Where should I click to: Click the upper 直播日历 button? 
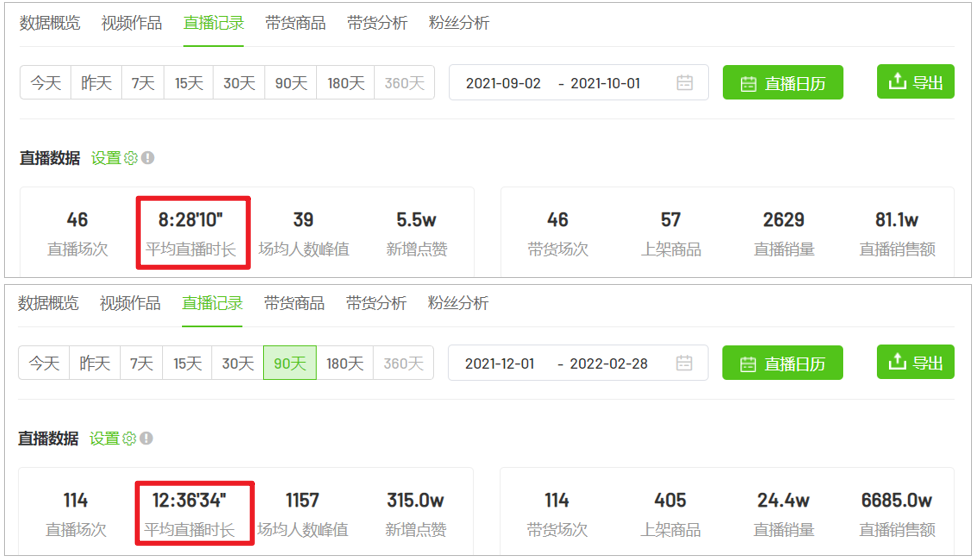pos(783,82)
